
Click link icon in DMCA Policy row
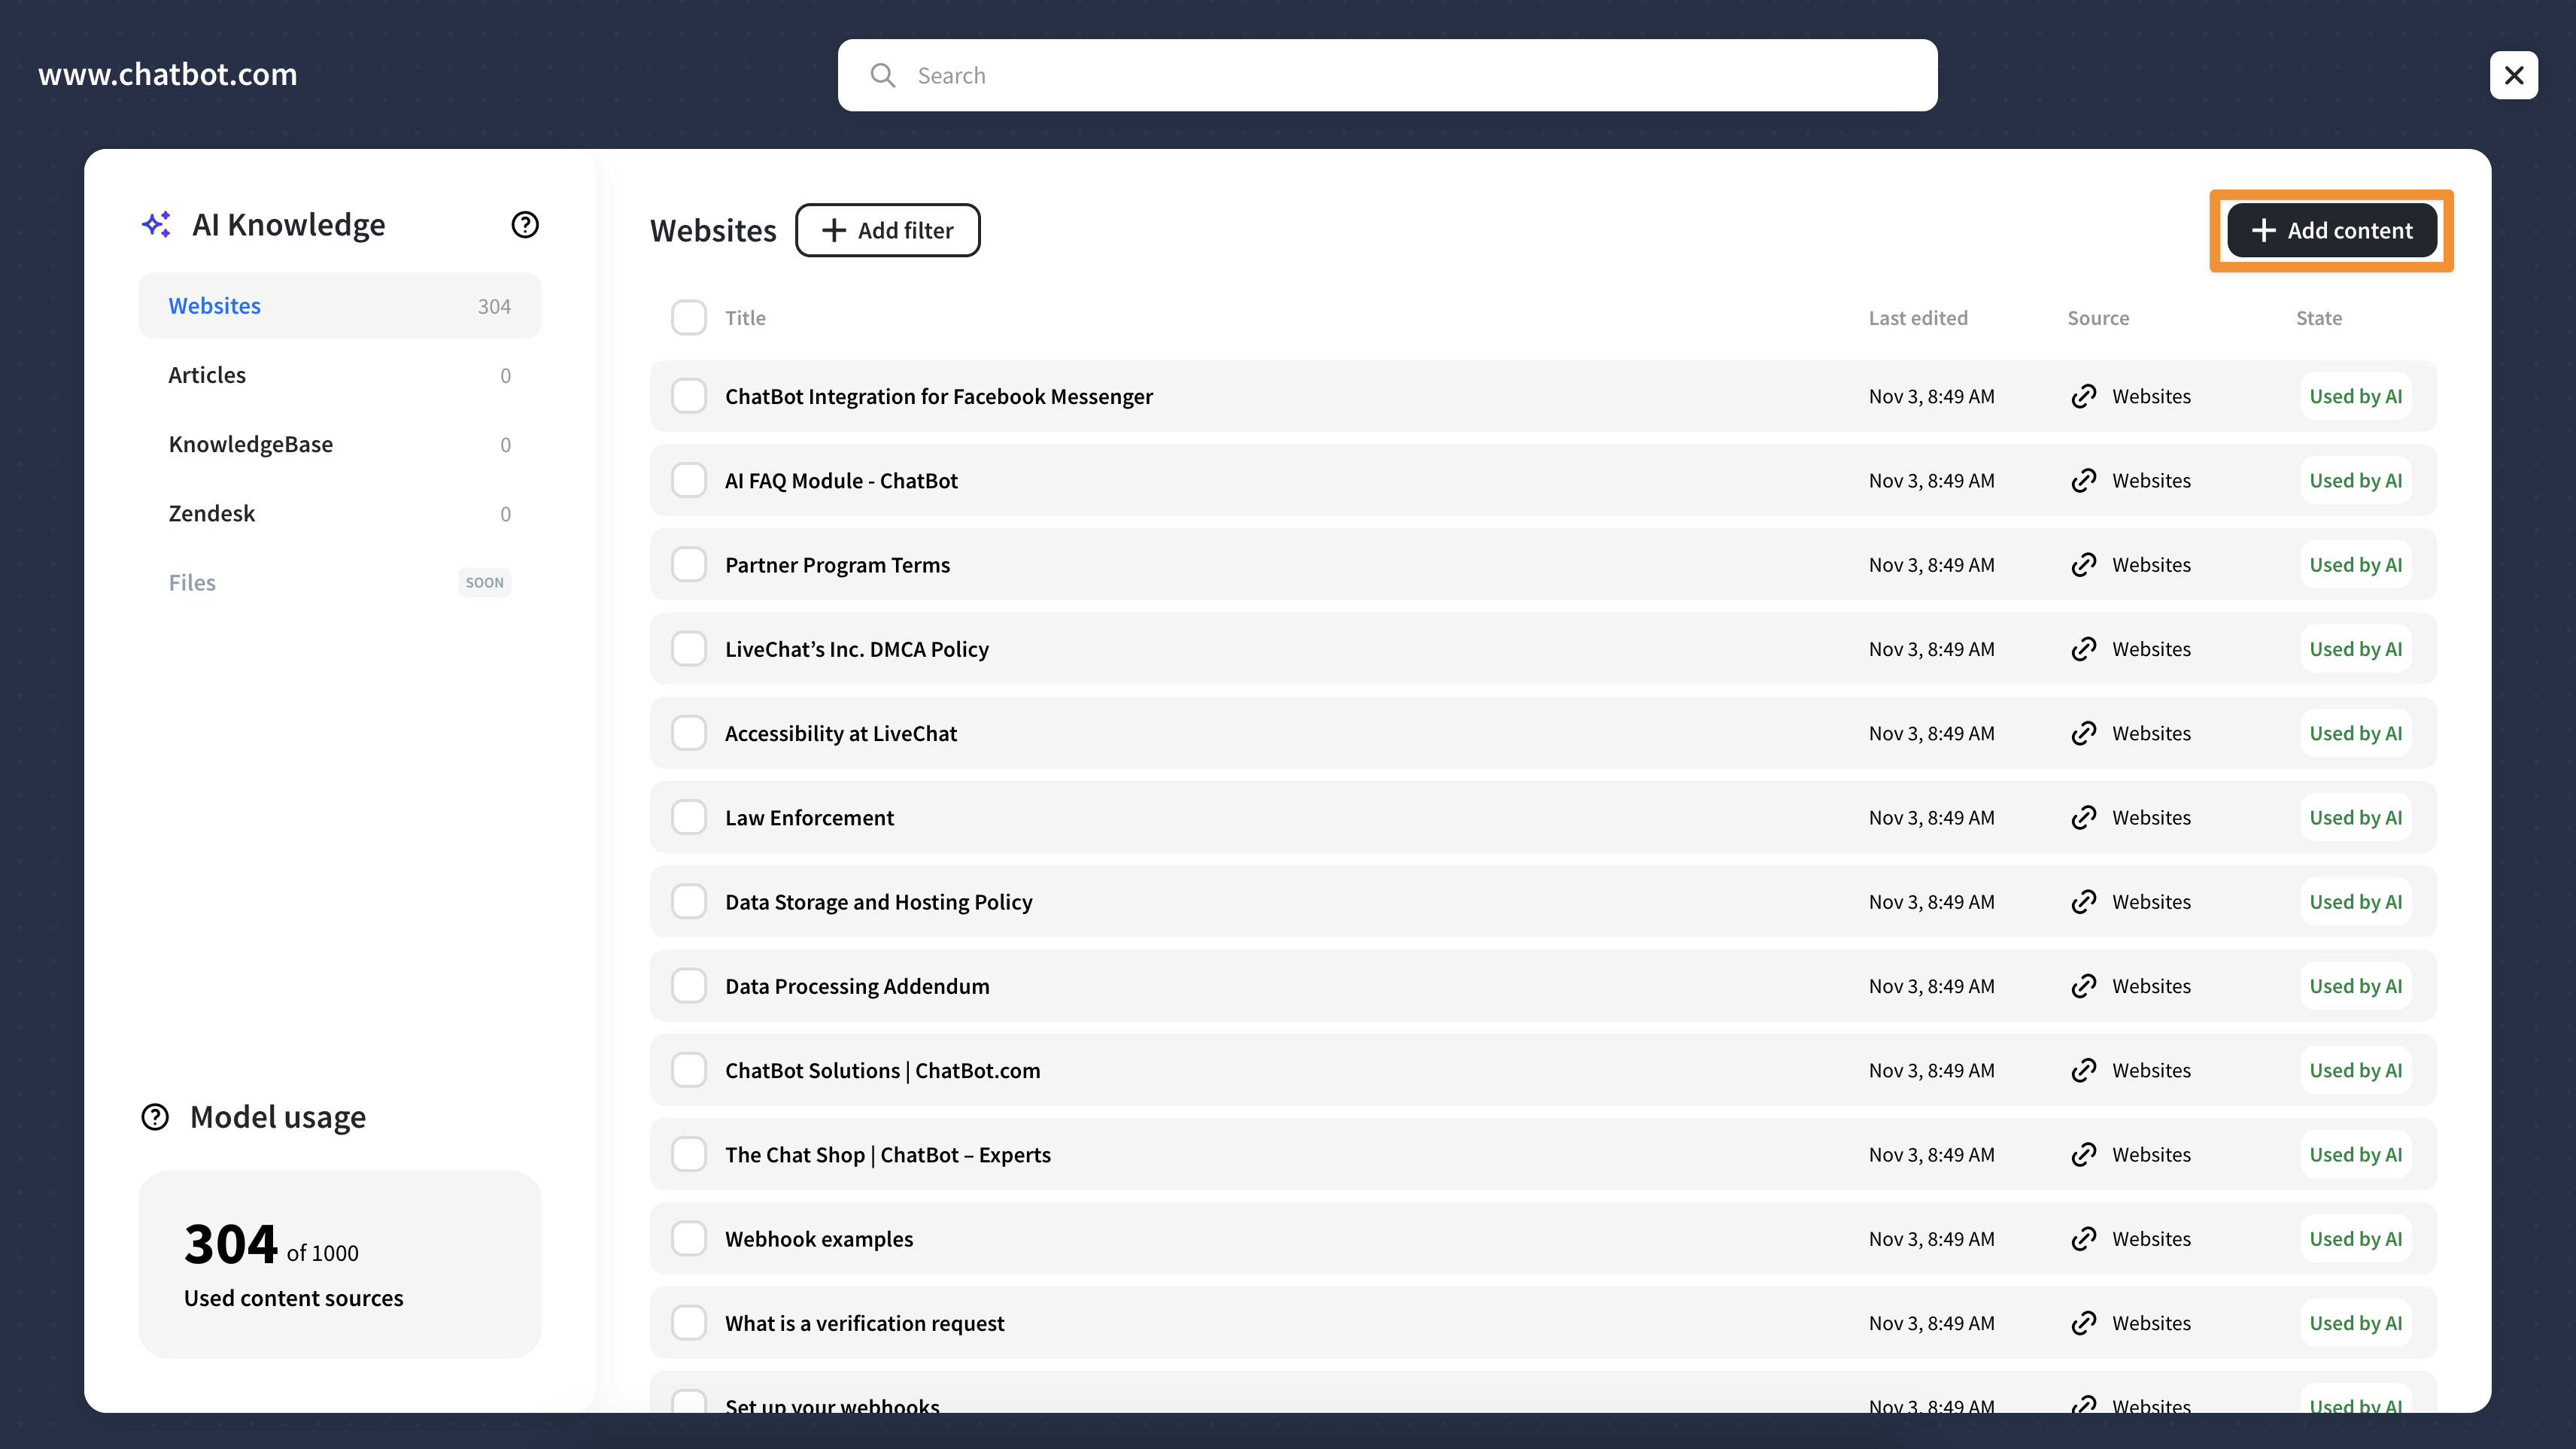click(2084, 649)
